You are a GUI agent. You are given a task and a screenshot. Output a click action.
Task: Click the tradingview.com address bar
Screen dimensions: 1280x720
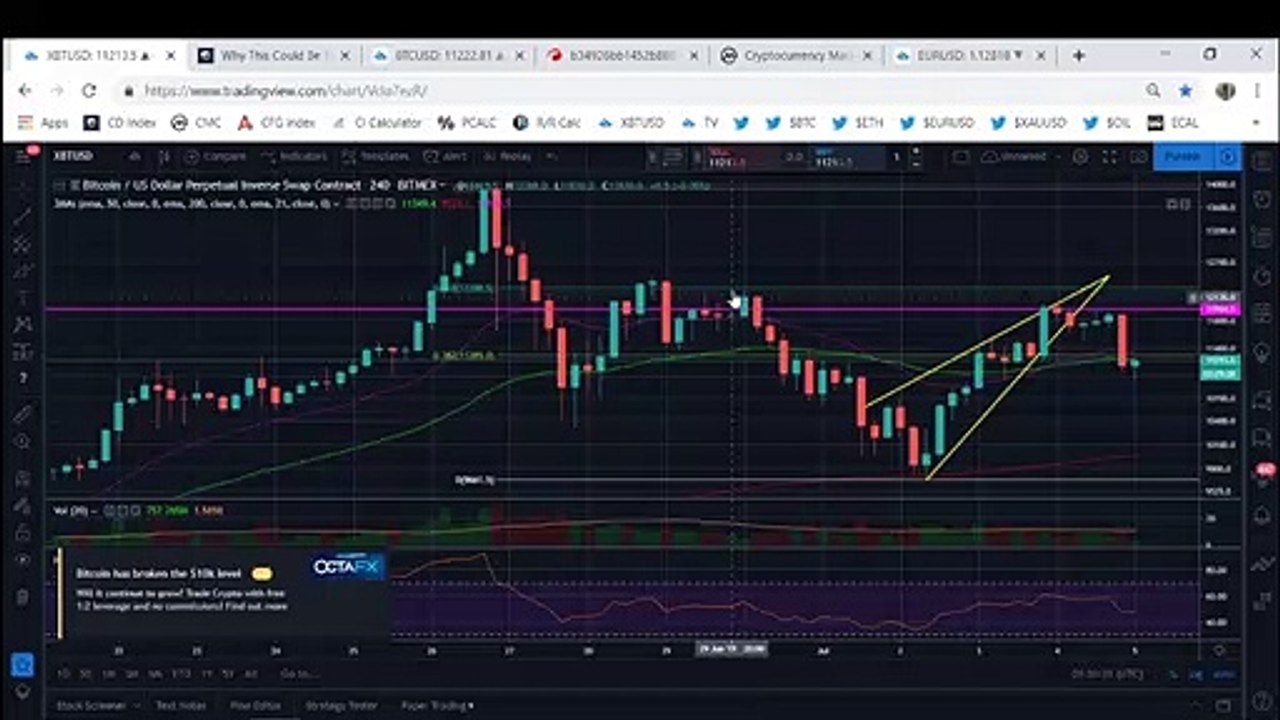point(630,90)
